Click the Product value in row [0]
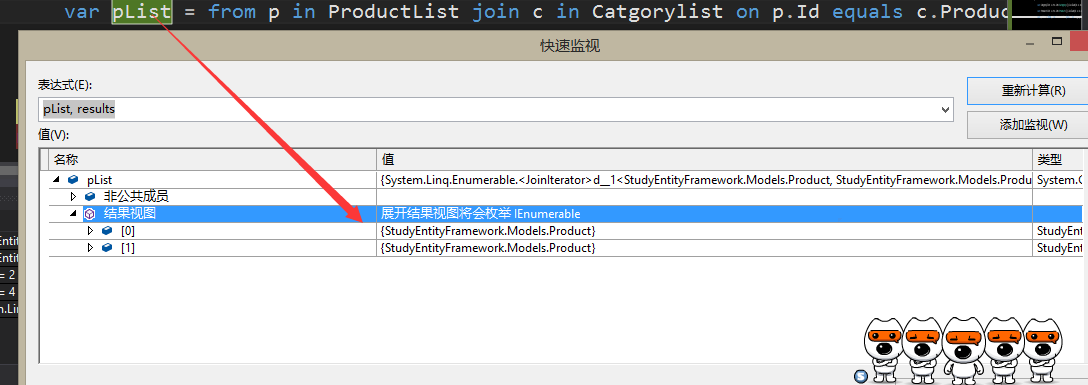The image size is (1088, 385). pyautogui.click(x=488, y=231)
